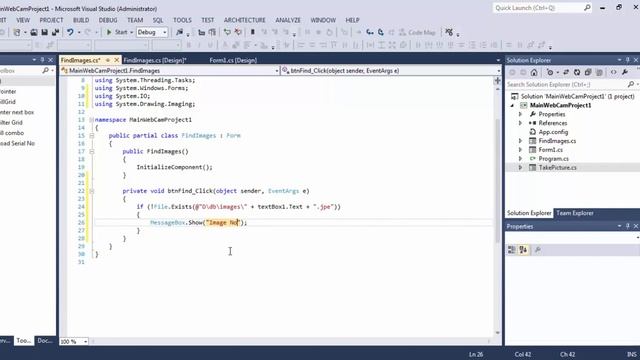The width and height of the screenshot is (640, 360).
Task: Refresh the Solution Explorer
Action: click(577, 73)
